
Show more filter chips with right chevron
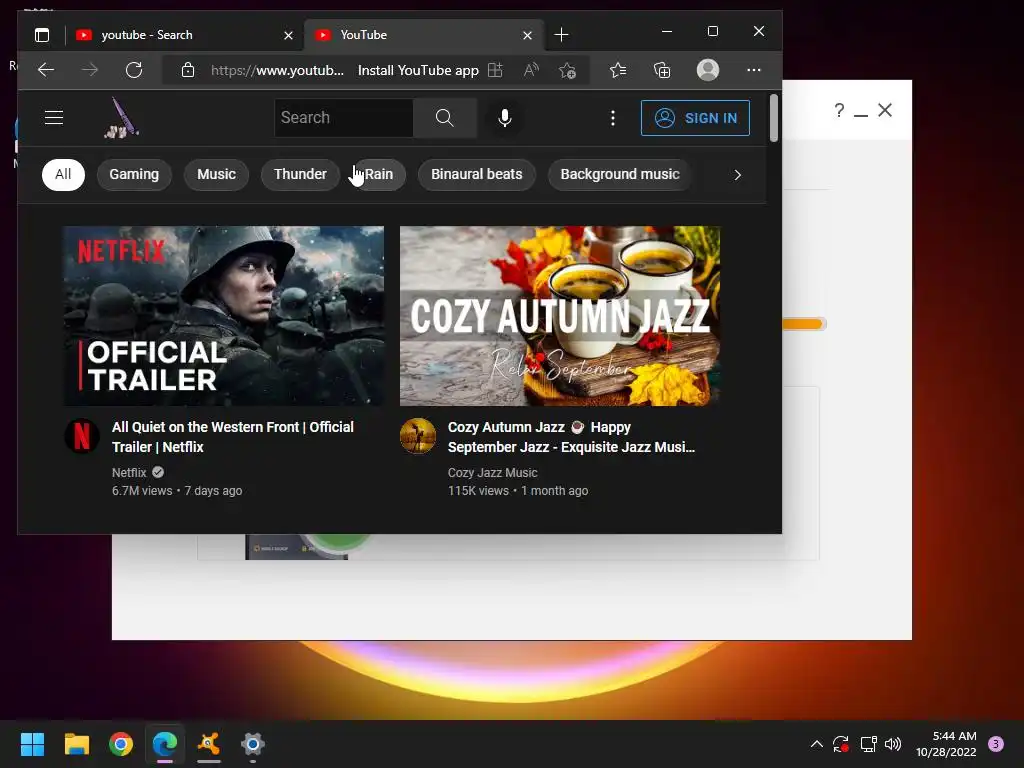pos(737,175)
